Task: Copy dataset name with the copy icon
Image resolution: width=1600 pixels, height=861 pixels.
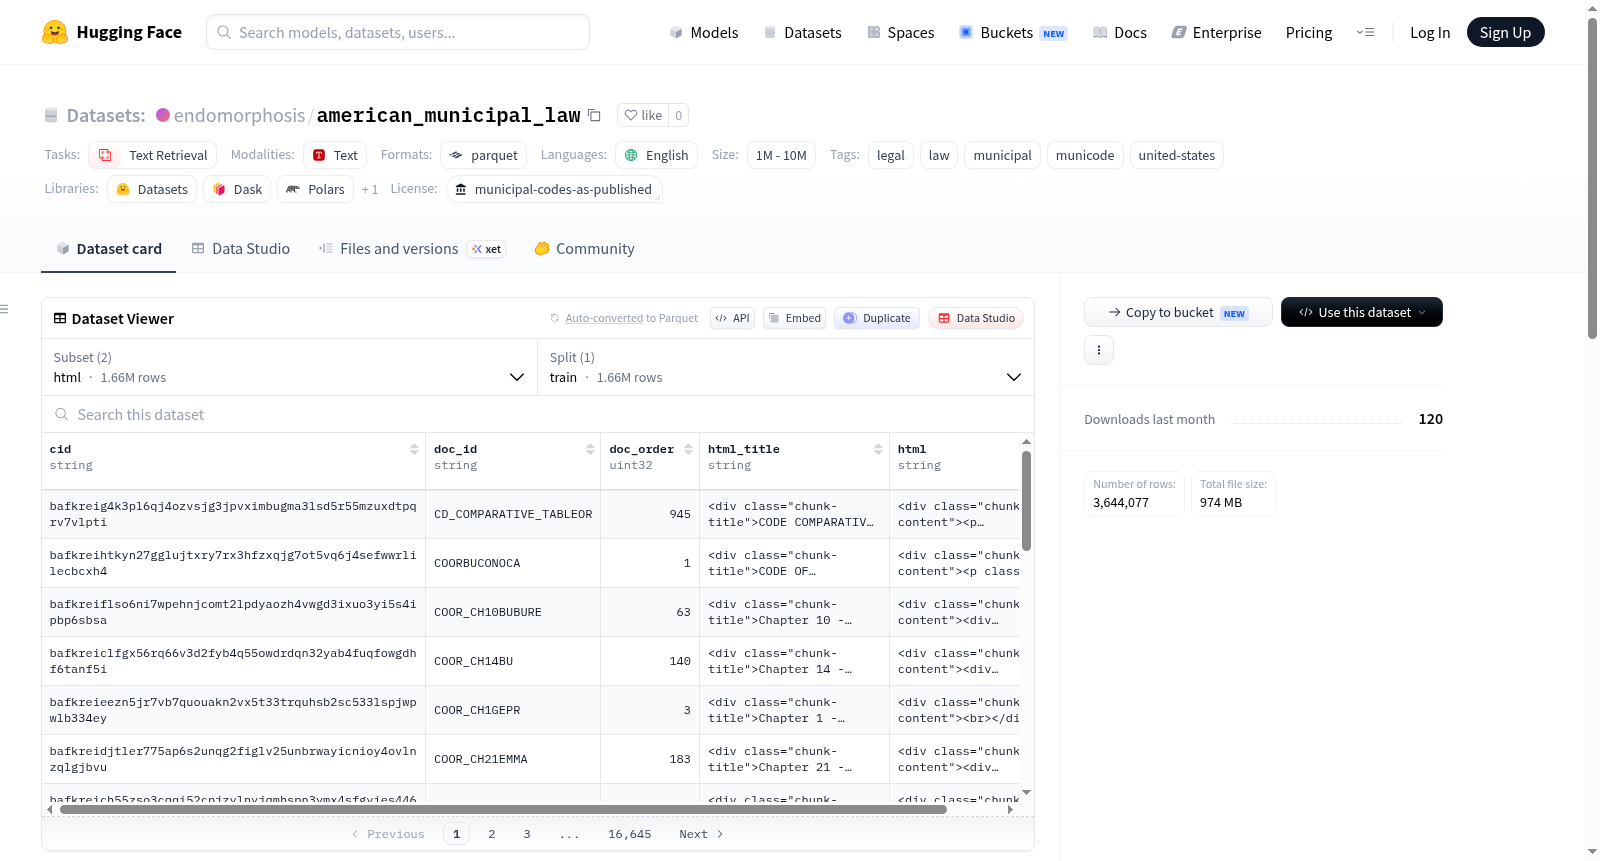Action: [594, 115]
